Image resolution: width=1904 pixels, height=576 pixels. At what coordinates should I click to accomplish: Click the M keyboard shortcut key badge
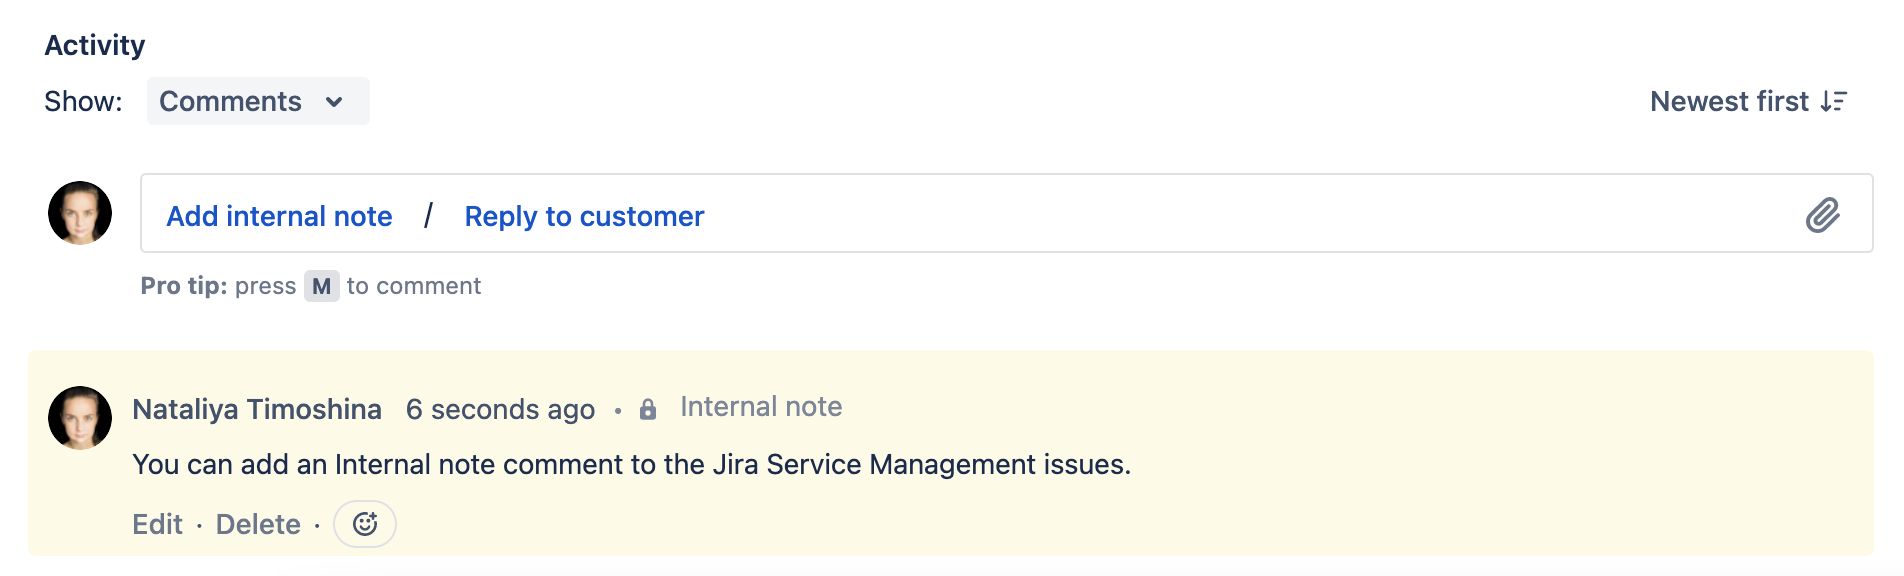(321, 286)
